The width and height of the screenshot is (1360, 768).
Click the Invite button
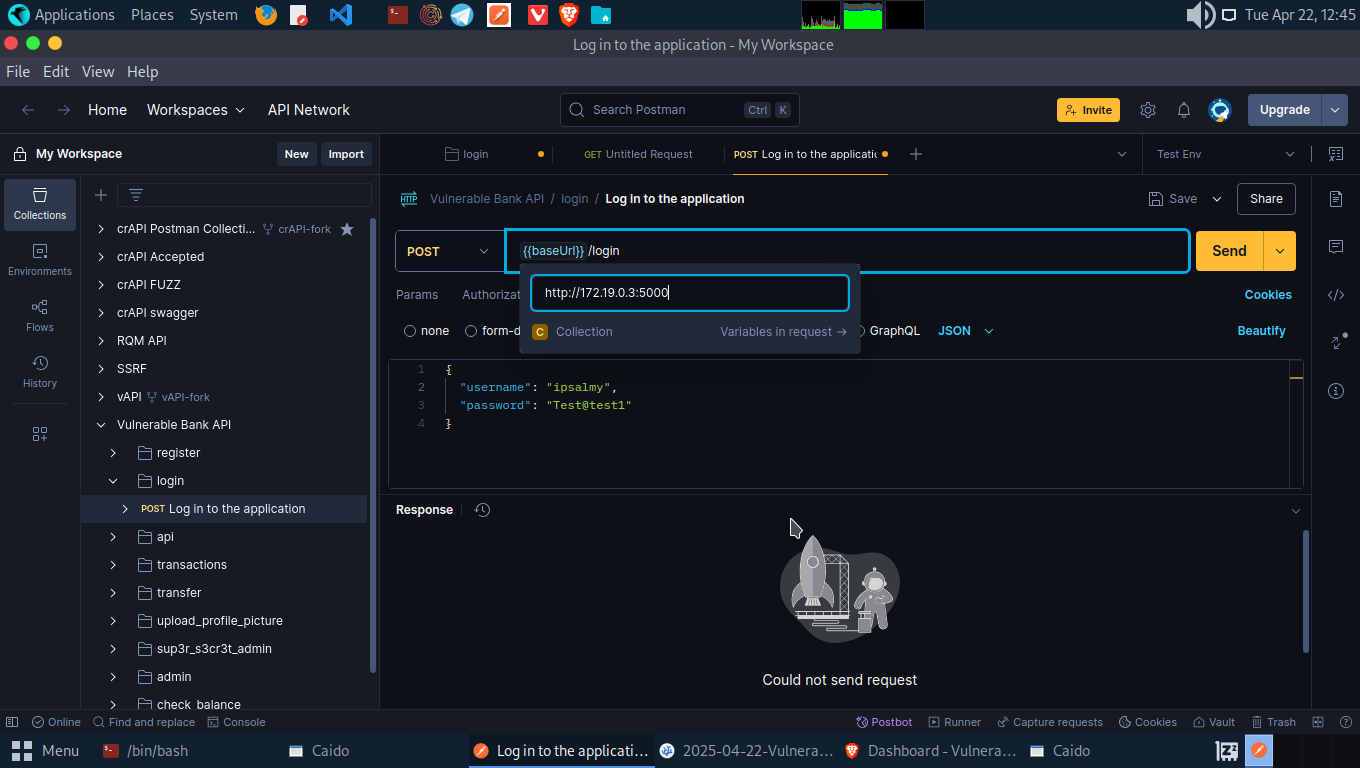tap(1088, 110)
